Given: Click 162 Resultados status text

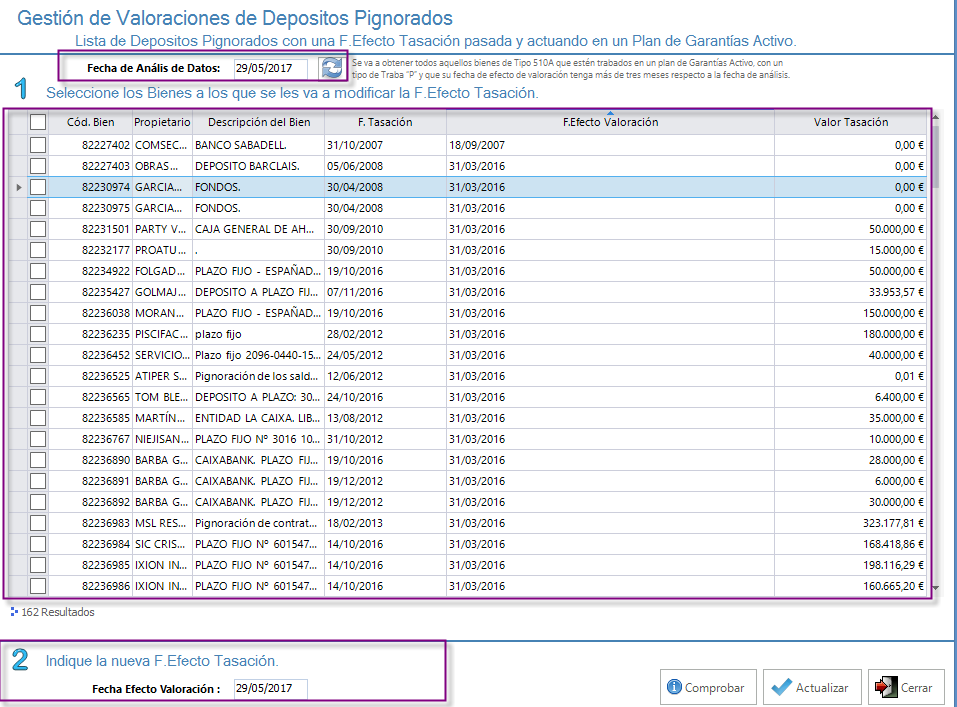Looking at the screenshot, I should click(58, 612).
